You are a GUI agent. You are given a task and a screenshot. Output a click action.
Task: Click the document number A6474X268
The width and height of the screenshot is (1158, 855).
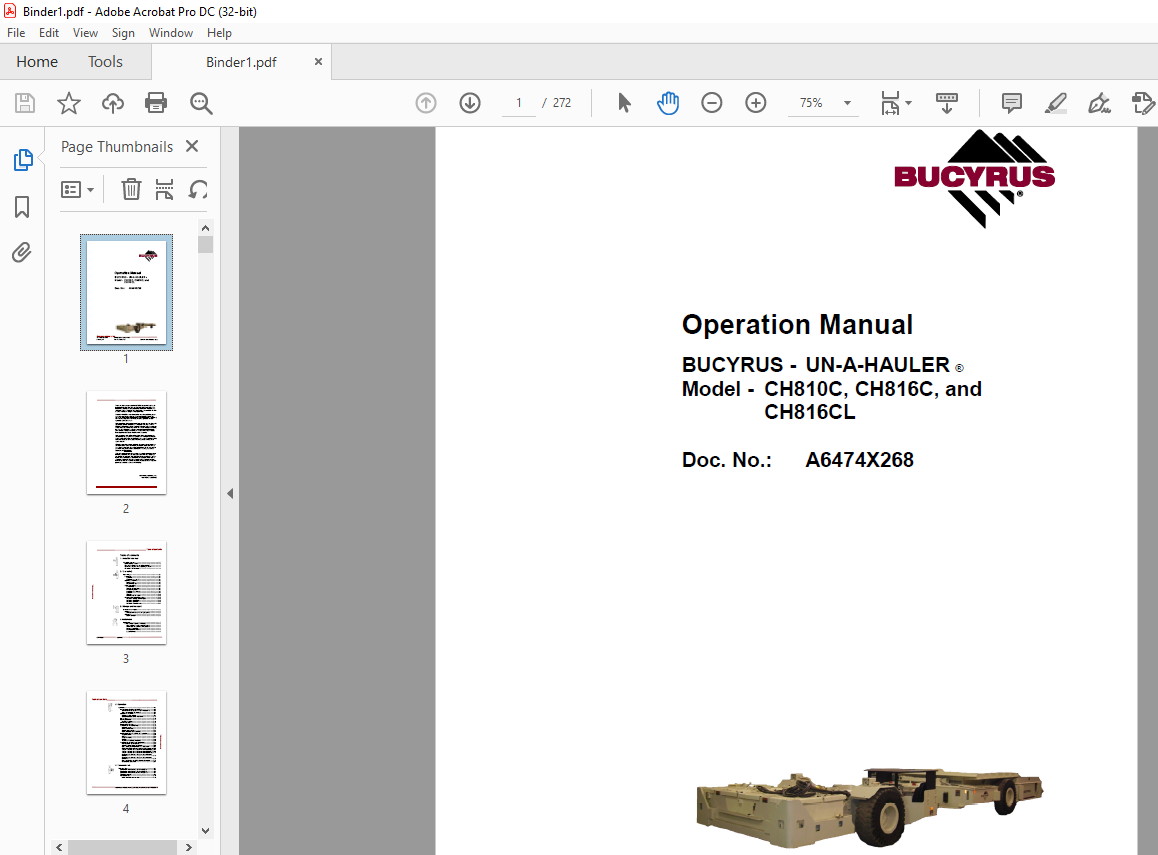(860, 460)
